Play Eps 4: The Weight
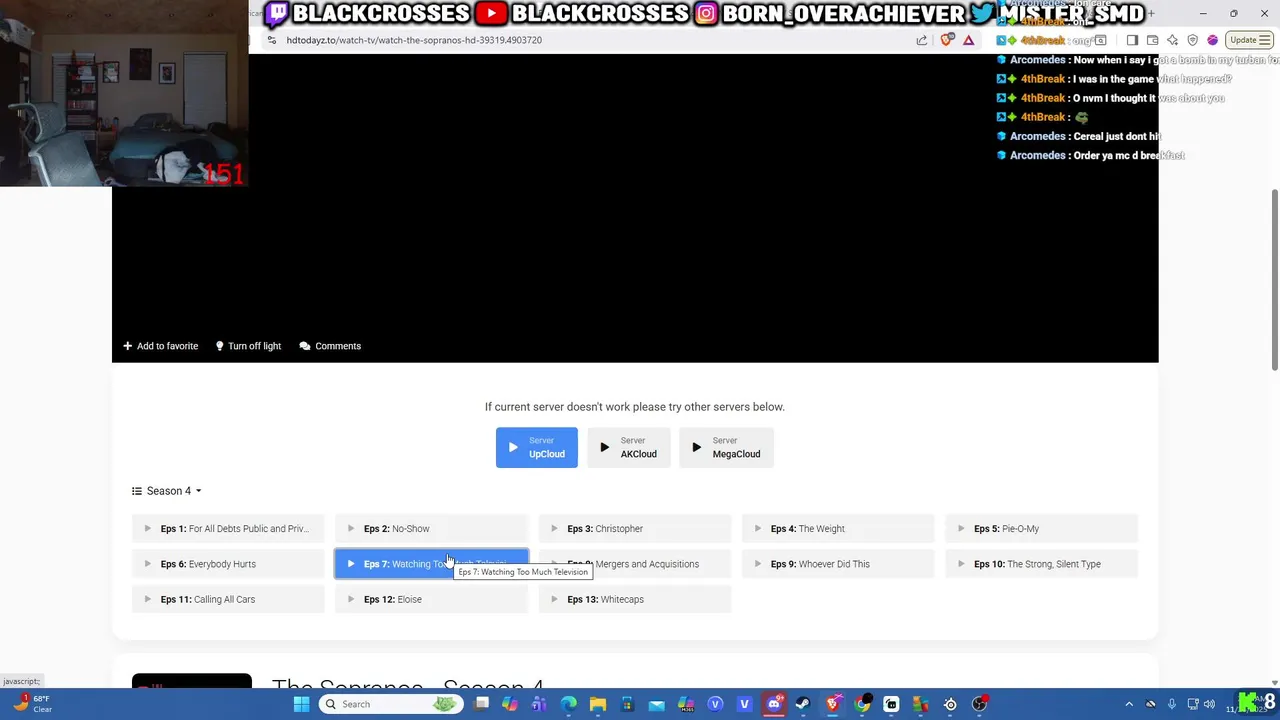Screen dimensions: 1280x720 [838, 529]
